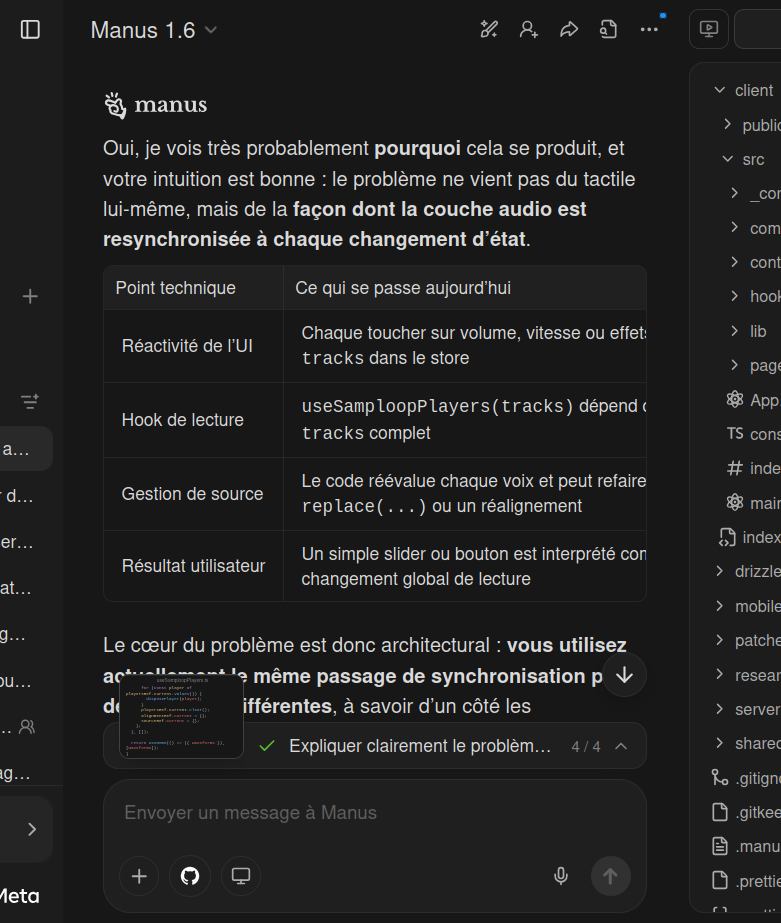Click the magic wand edit icon

[x=489, y=30]
